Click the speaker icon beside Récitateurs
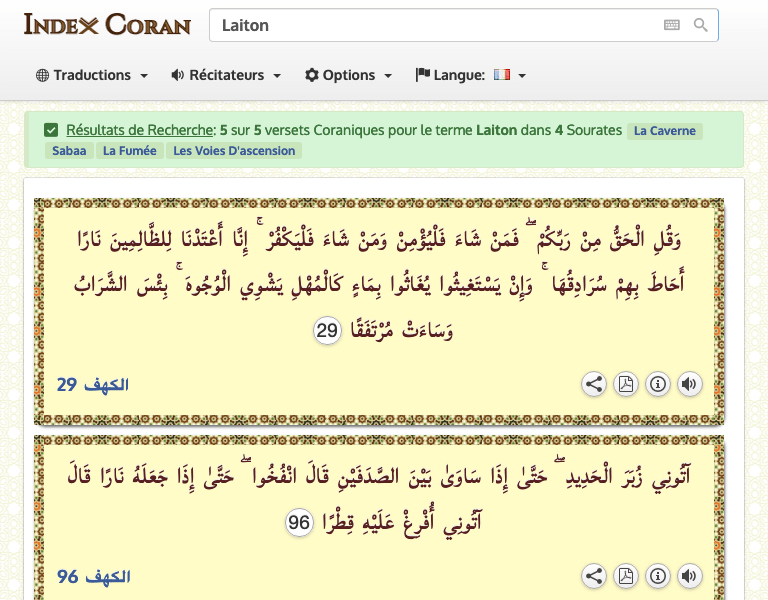The height and width of the screenshot is (600, 768). pyautogui.click(x=177, y=75)
